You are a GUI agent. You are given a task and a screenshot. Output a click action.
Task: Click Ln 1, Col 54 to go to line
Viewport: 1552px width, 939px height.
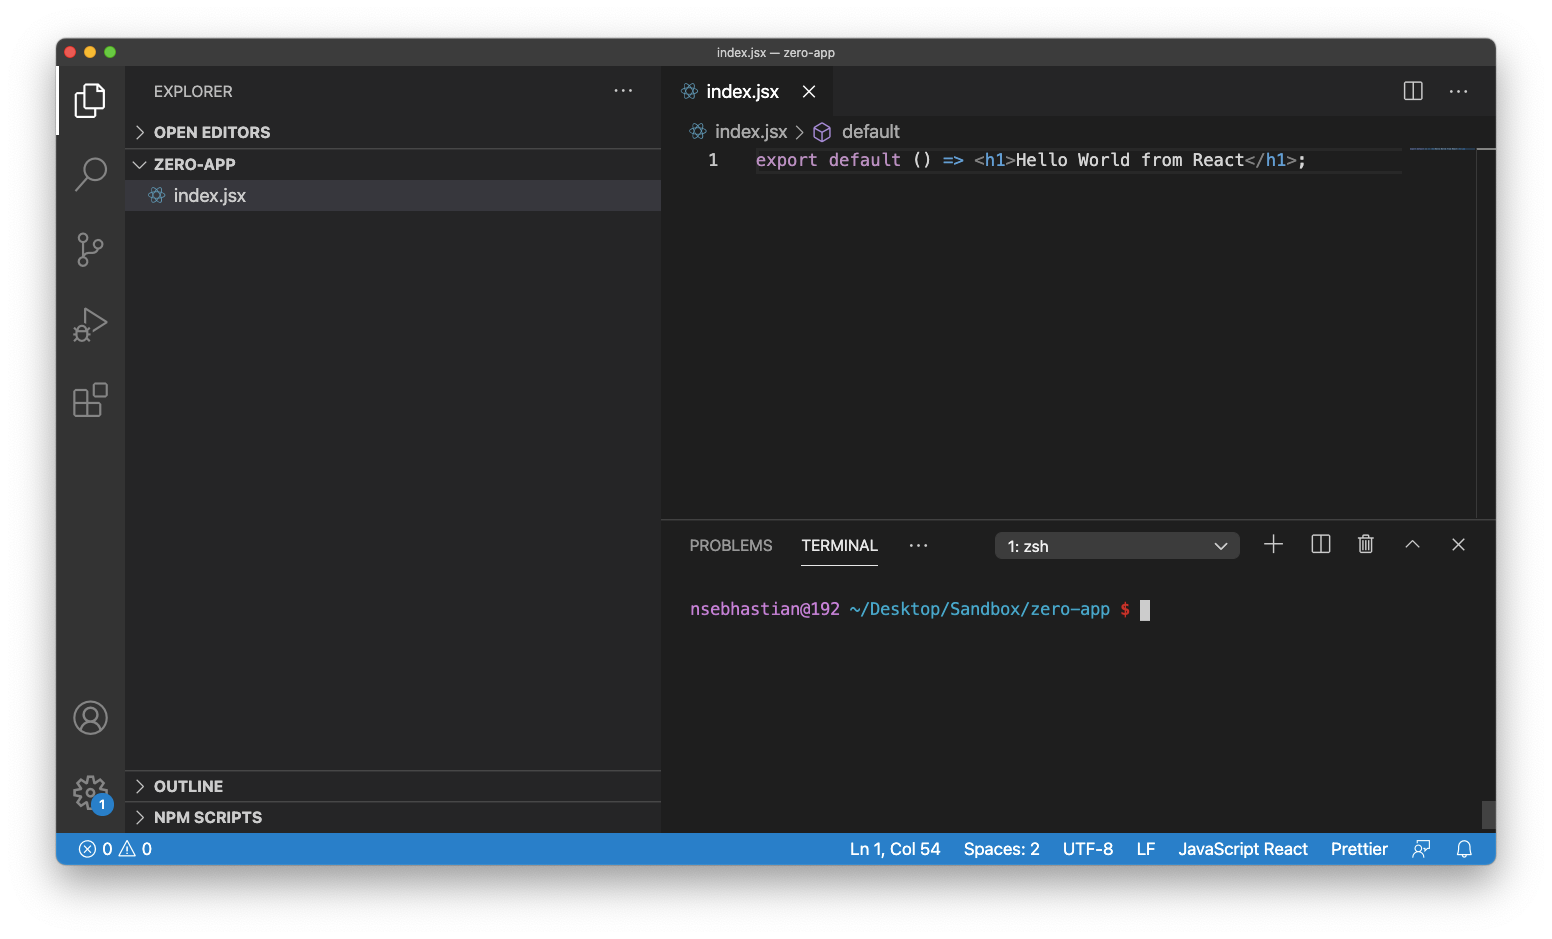[894, 848]
